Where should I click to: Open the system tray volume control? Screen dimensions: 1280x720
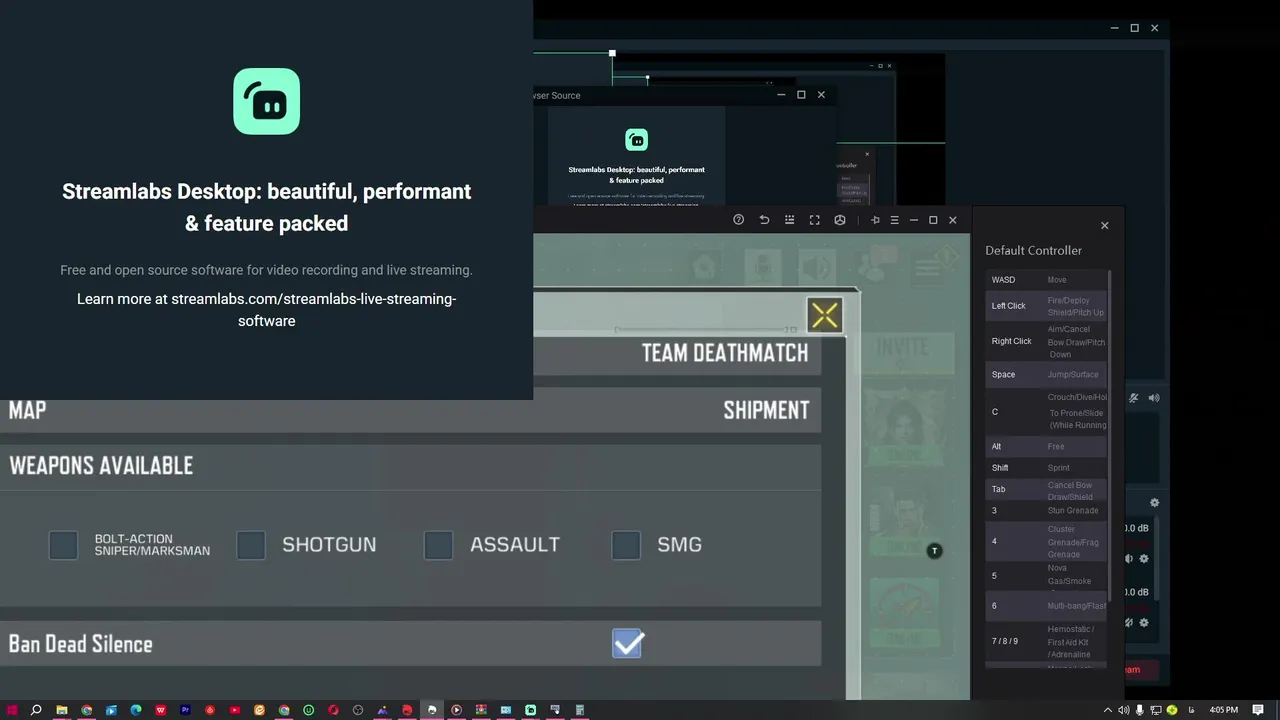pos(1123,710)
